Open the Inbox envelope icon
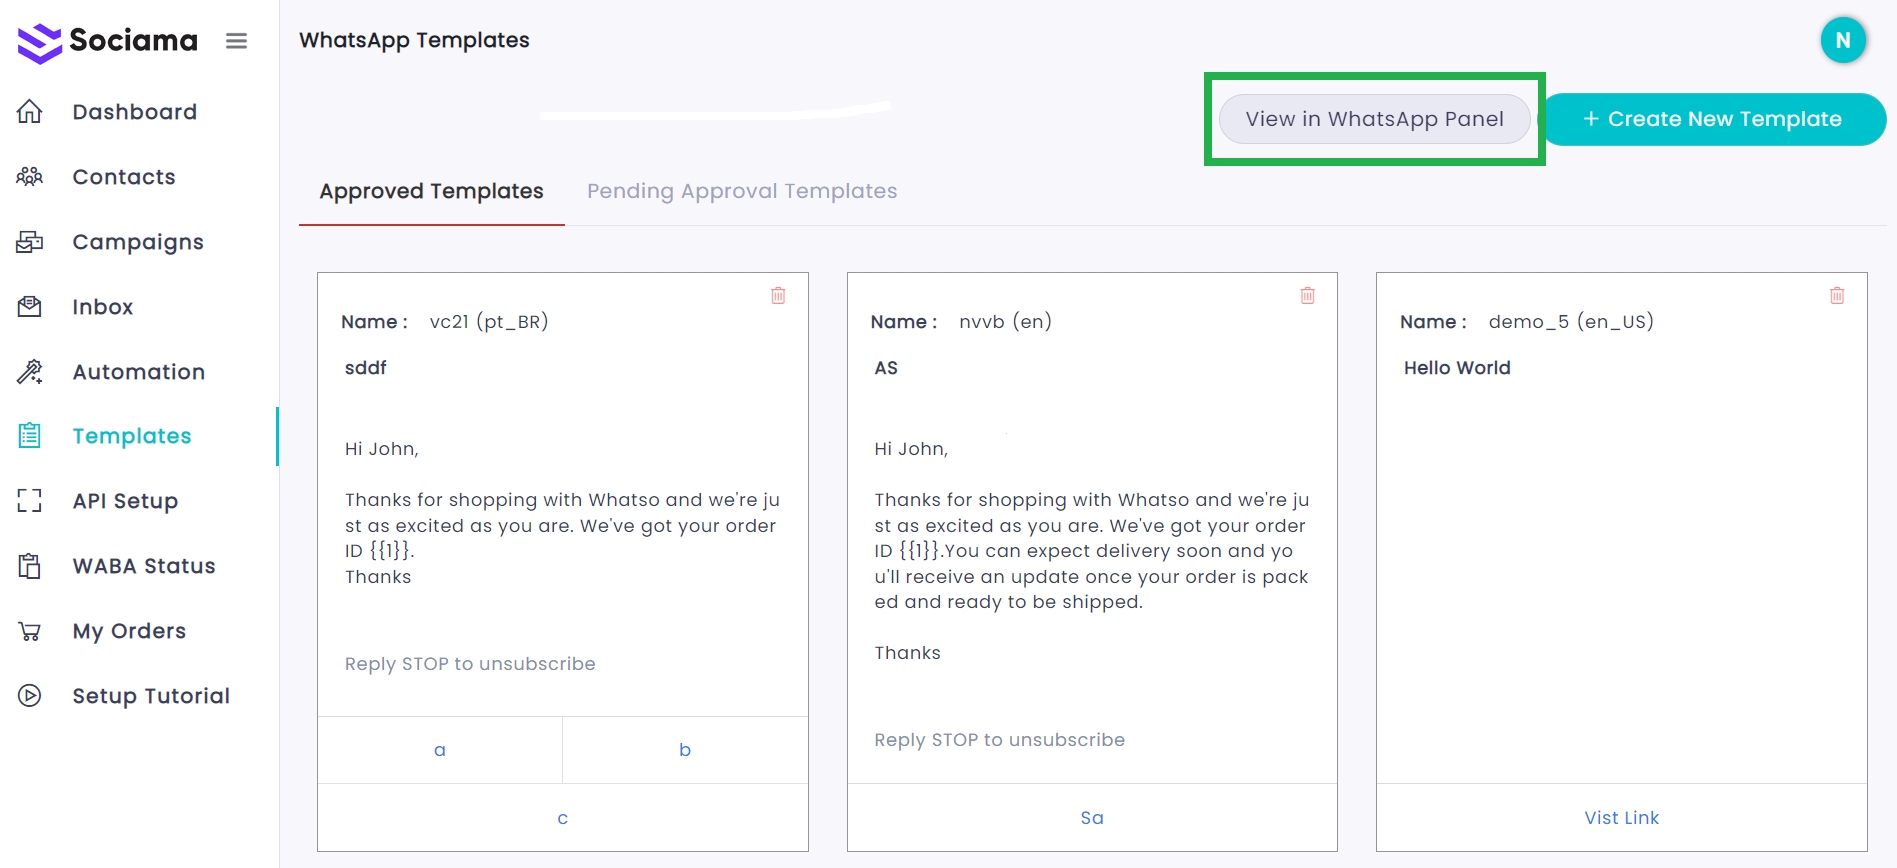The image size is (1897, 868). click(x=30, y=307)
